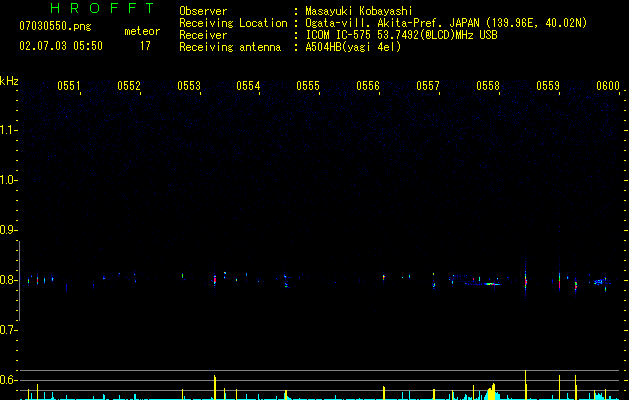
Task: Click the tallest yellow level spike after 0558
Action: [526, 384]
